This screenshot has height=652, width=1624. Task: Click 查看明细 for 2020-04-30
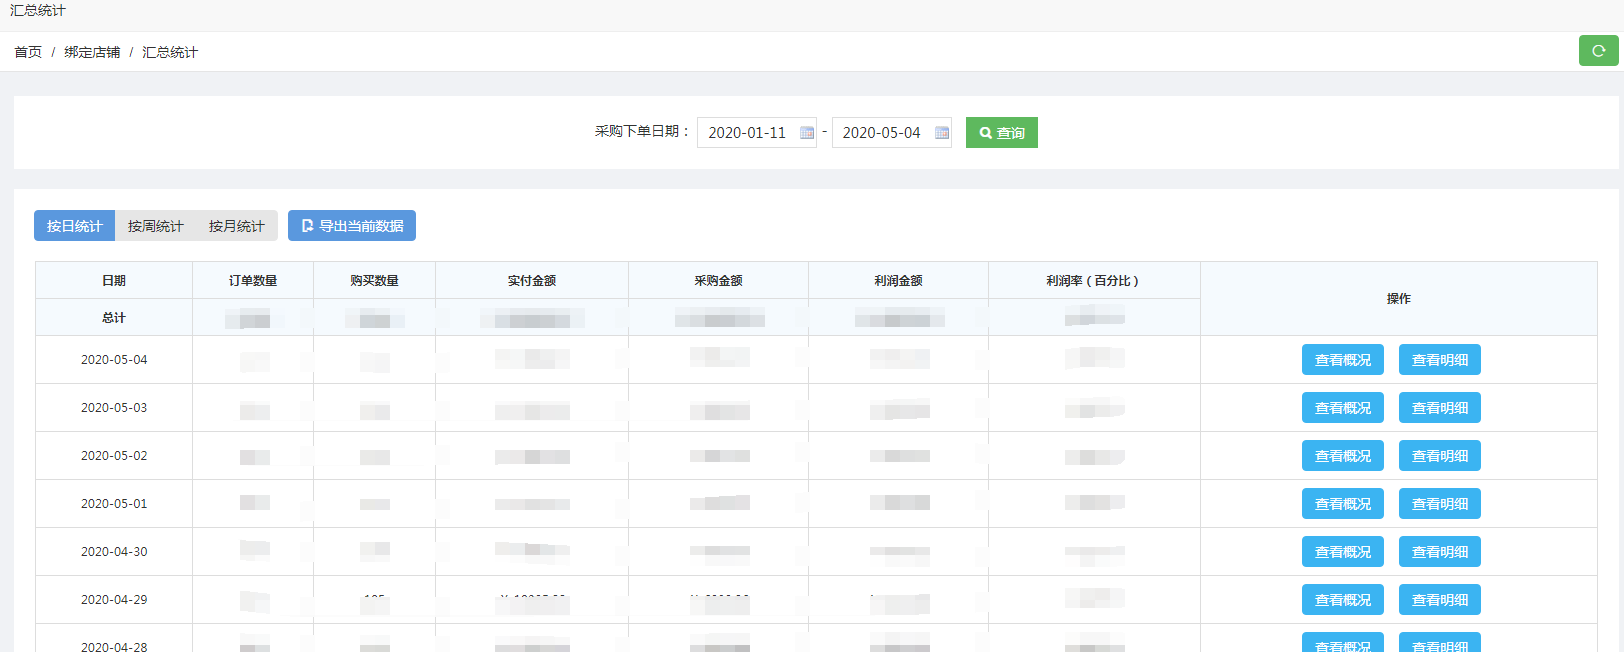[x=1439, y=552]
